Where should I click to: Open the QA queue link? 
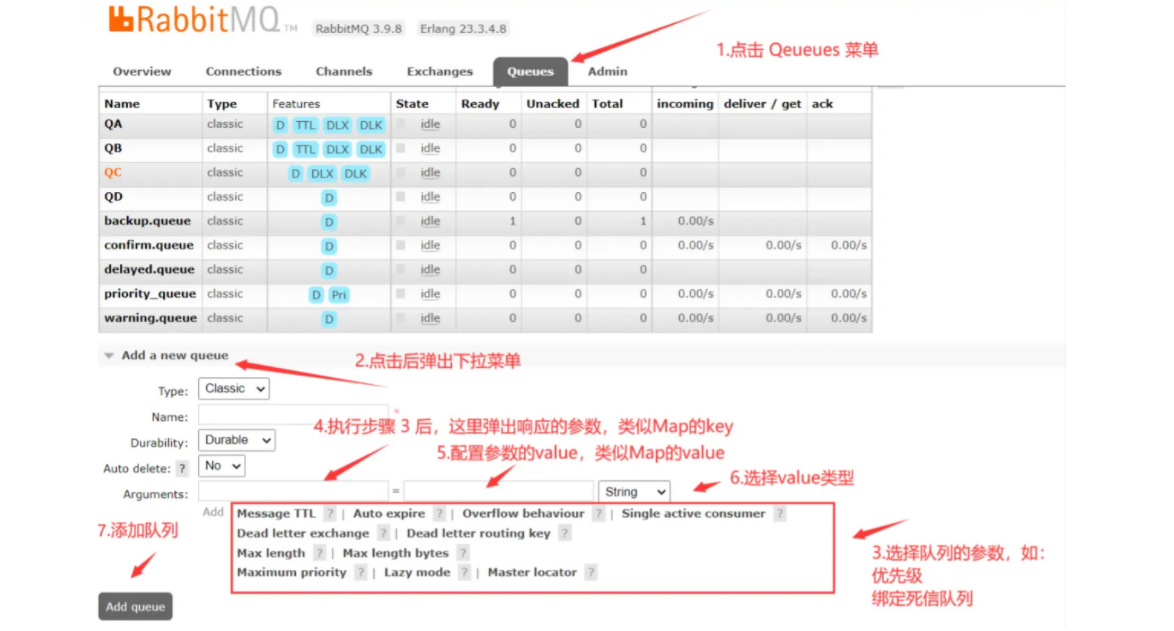tap(113, 124)
